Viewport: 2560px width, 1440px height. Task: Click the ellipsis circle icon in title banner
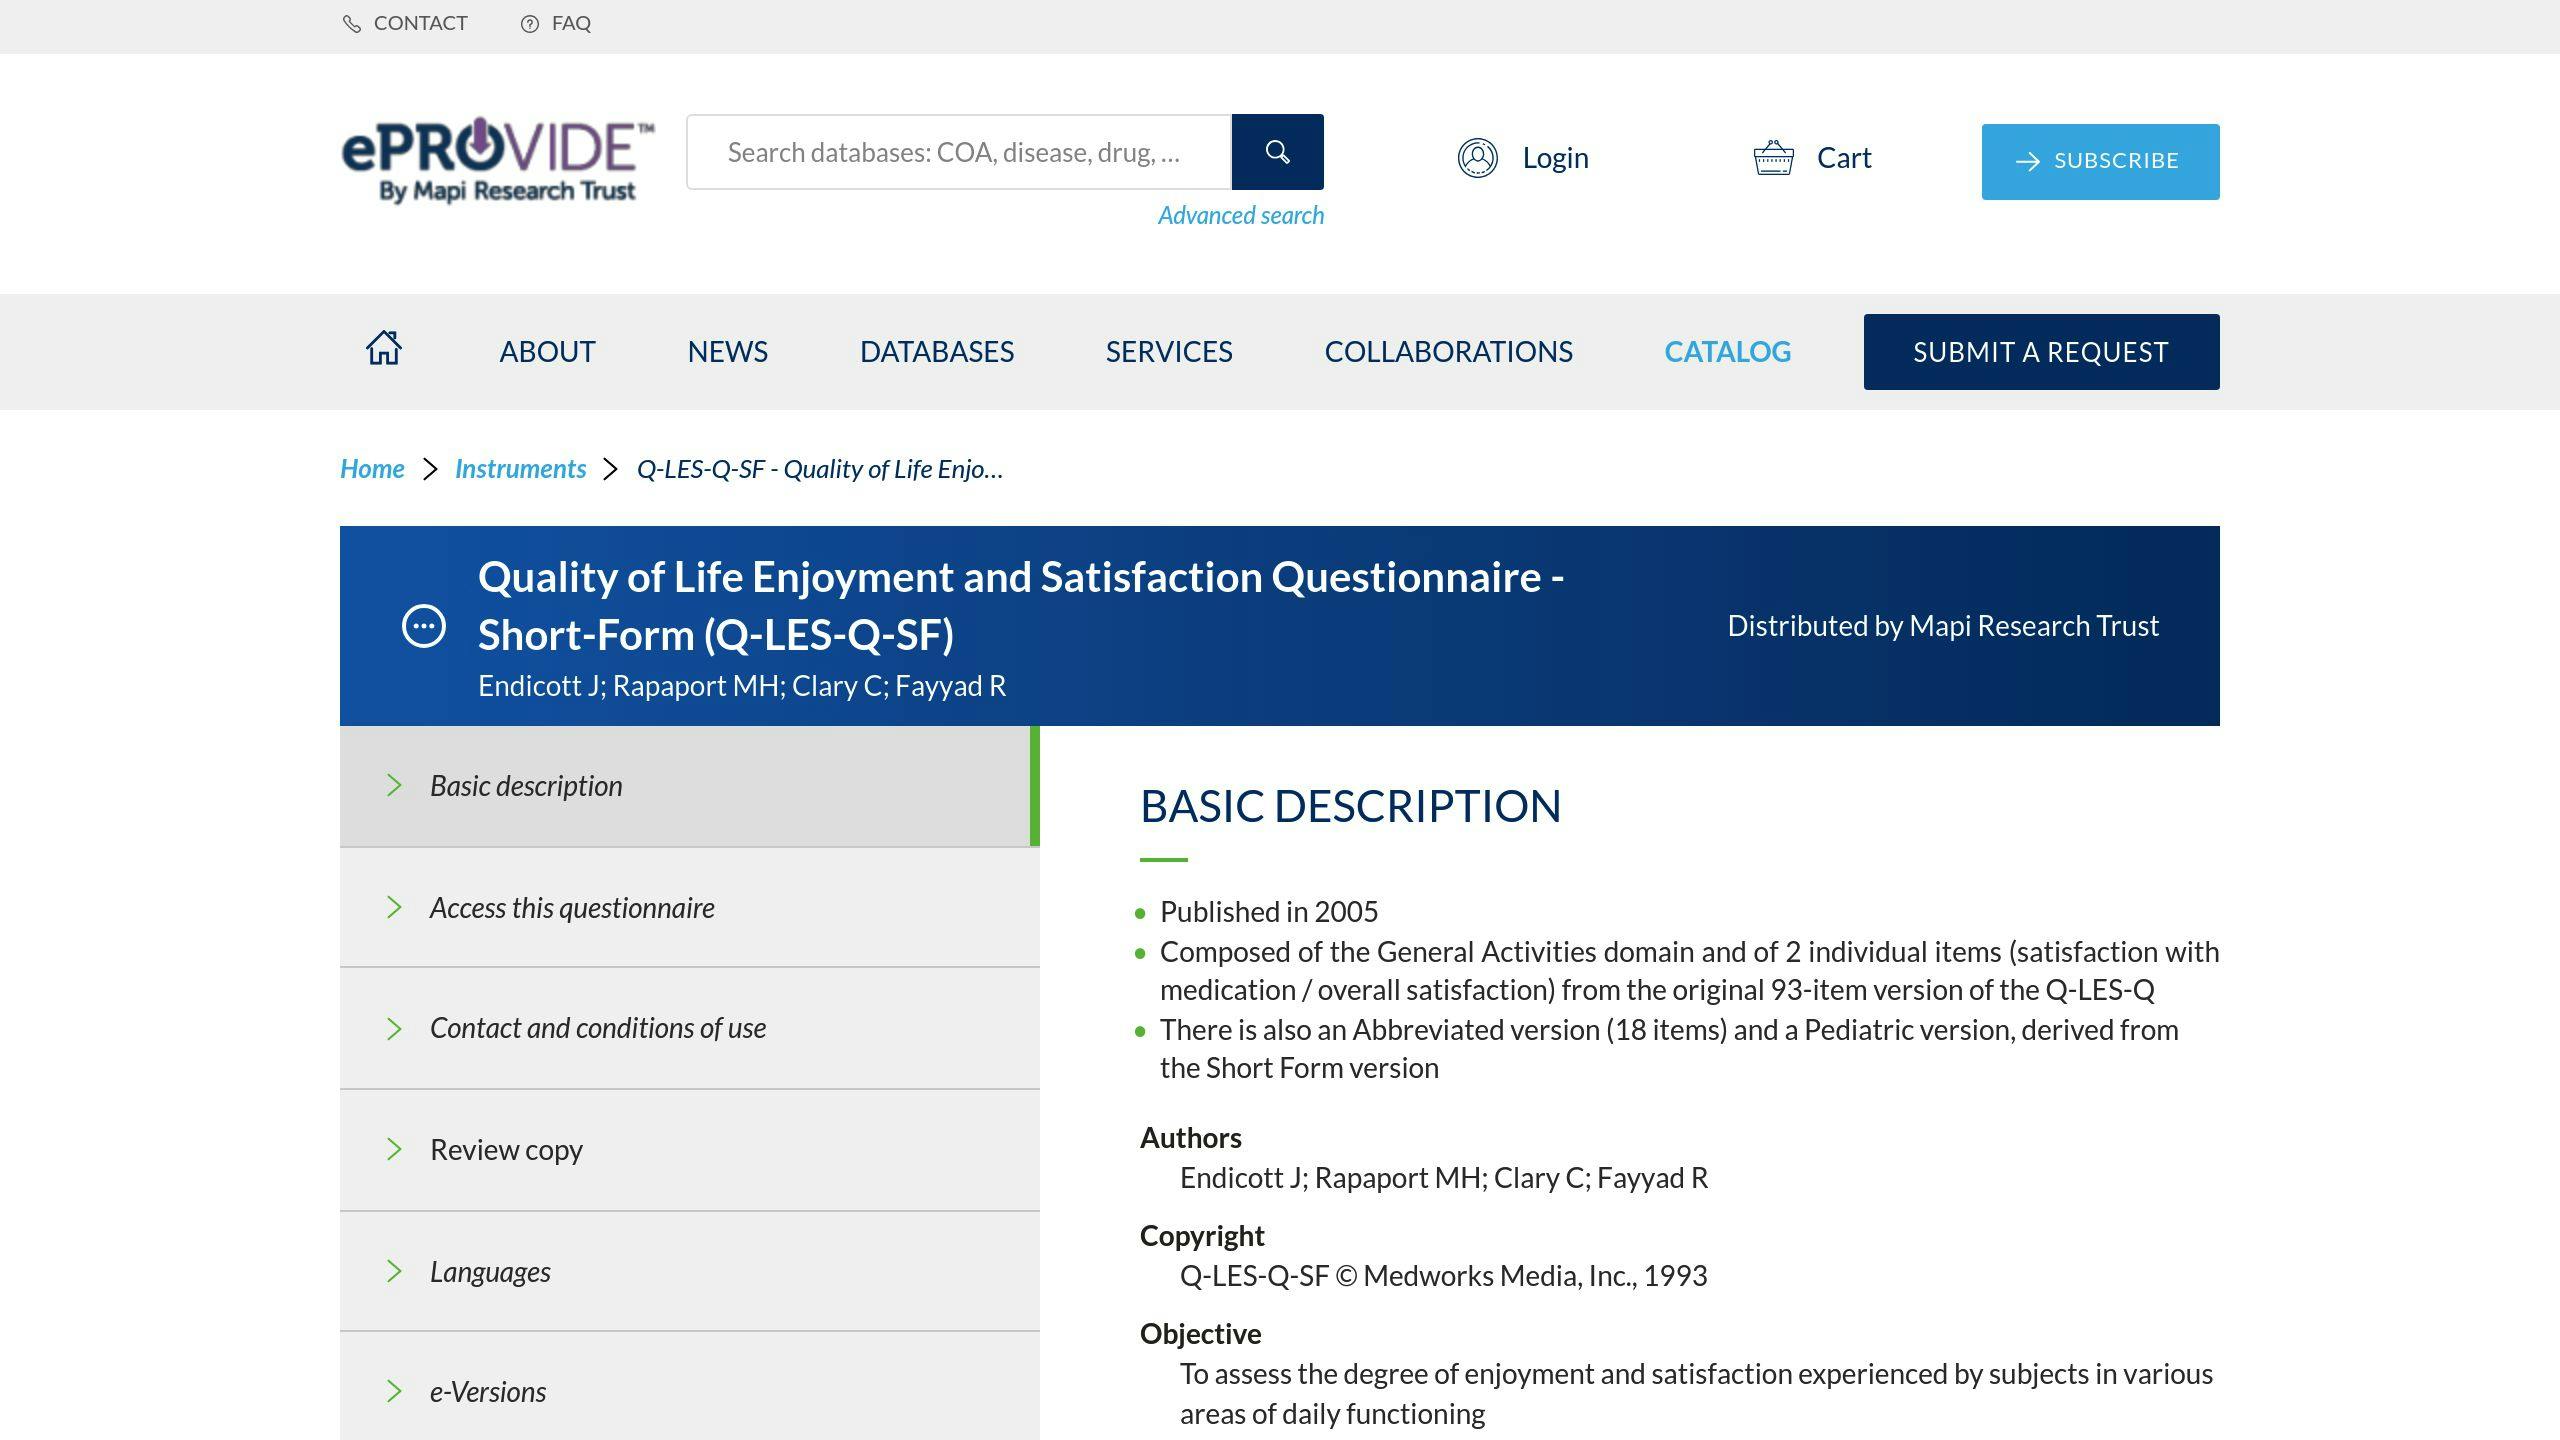click(424, 626)
